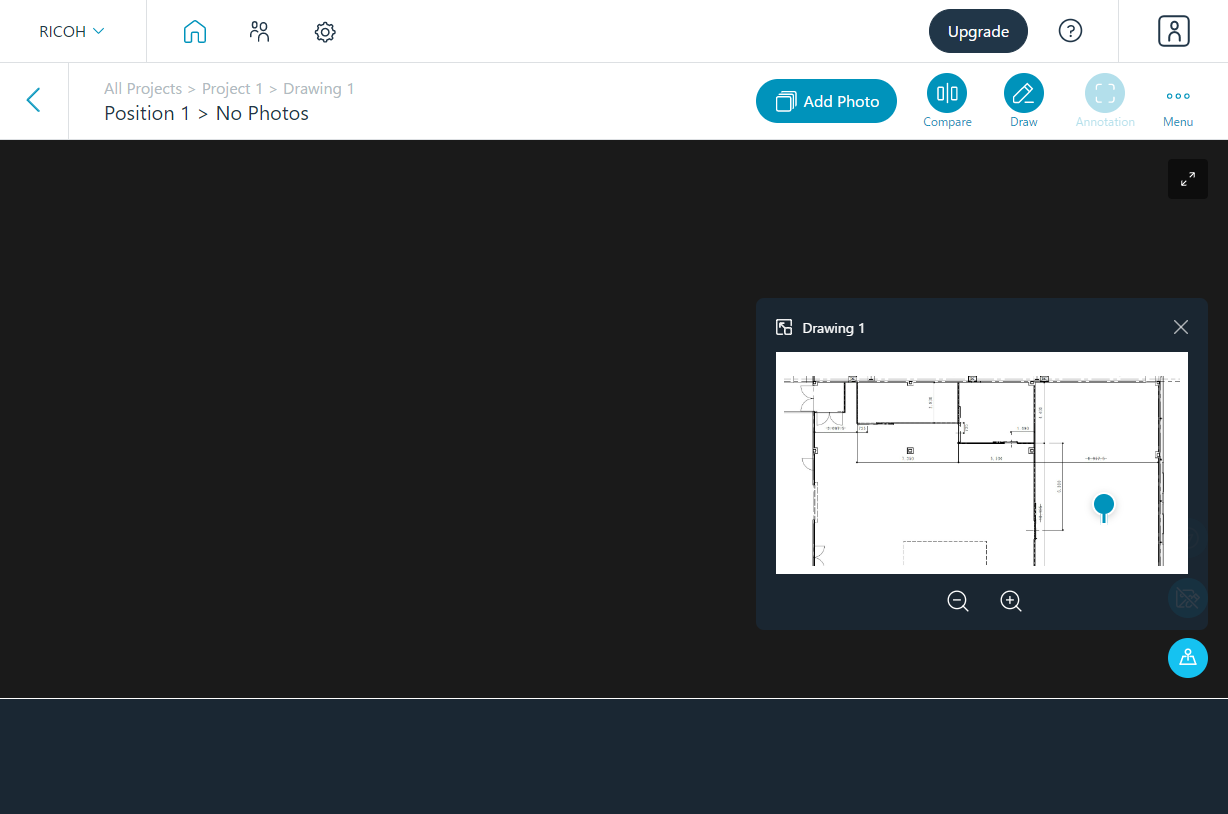1228x814 pixels.
Task: Zoom in the drawing map
Action: [1011, 601]
